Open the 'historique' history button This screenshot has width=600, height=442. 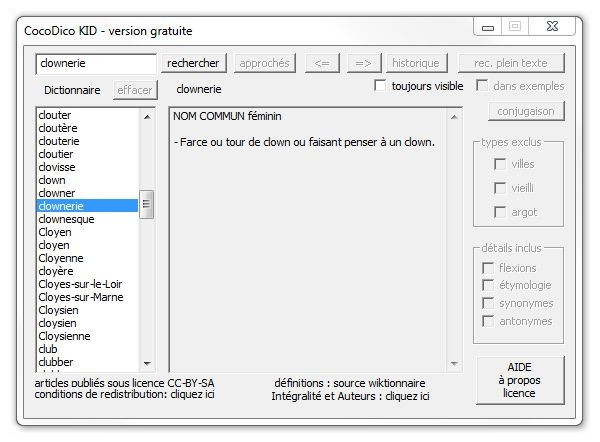pos(415,63)
